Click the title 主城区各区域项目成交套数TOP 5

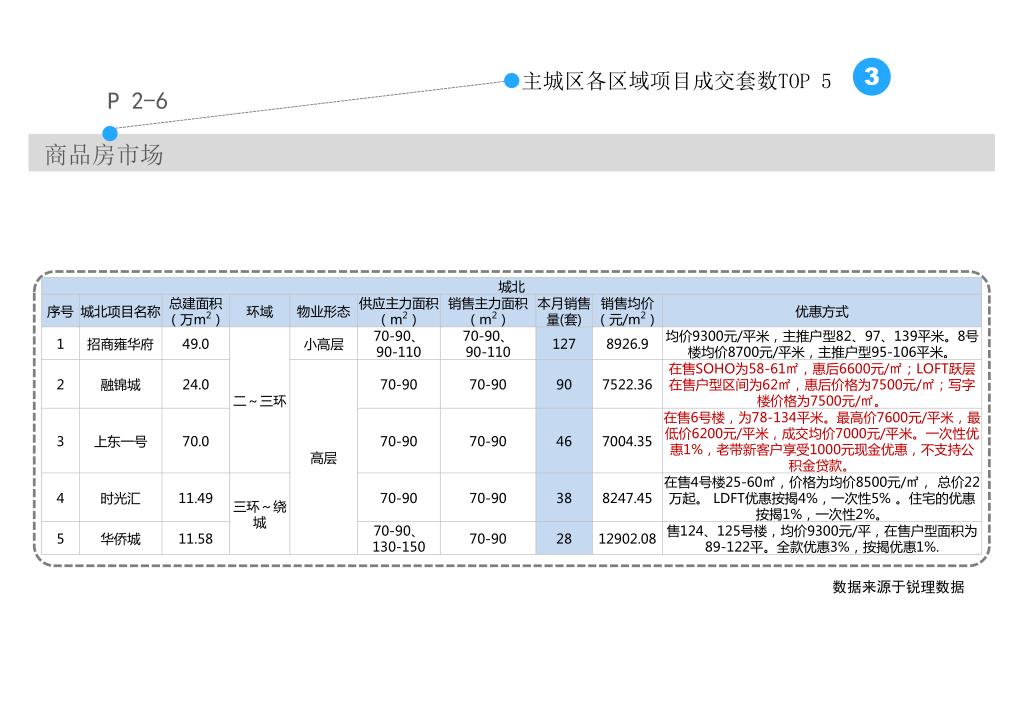(677, 81)
